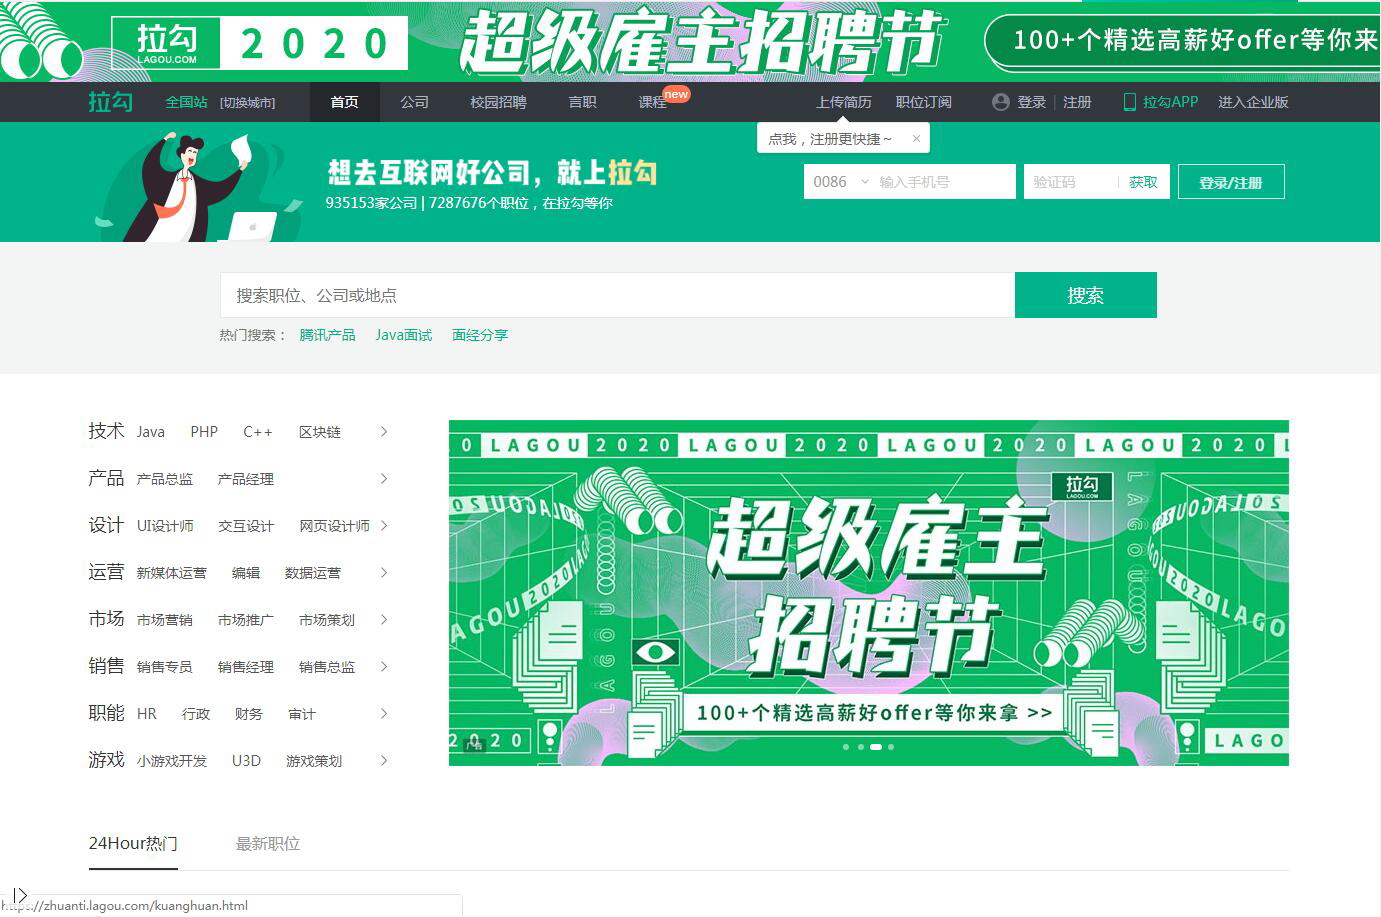1381x917 pixels.
Task: Open the 校园招聘 navigation tab
Action: click(x=498, y=102)
